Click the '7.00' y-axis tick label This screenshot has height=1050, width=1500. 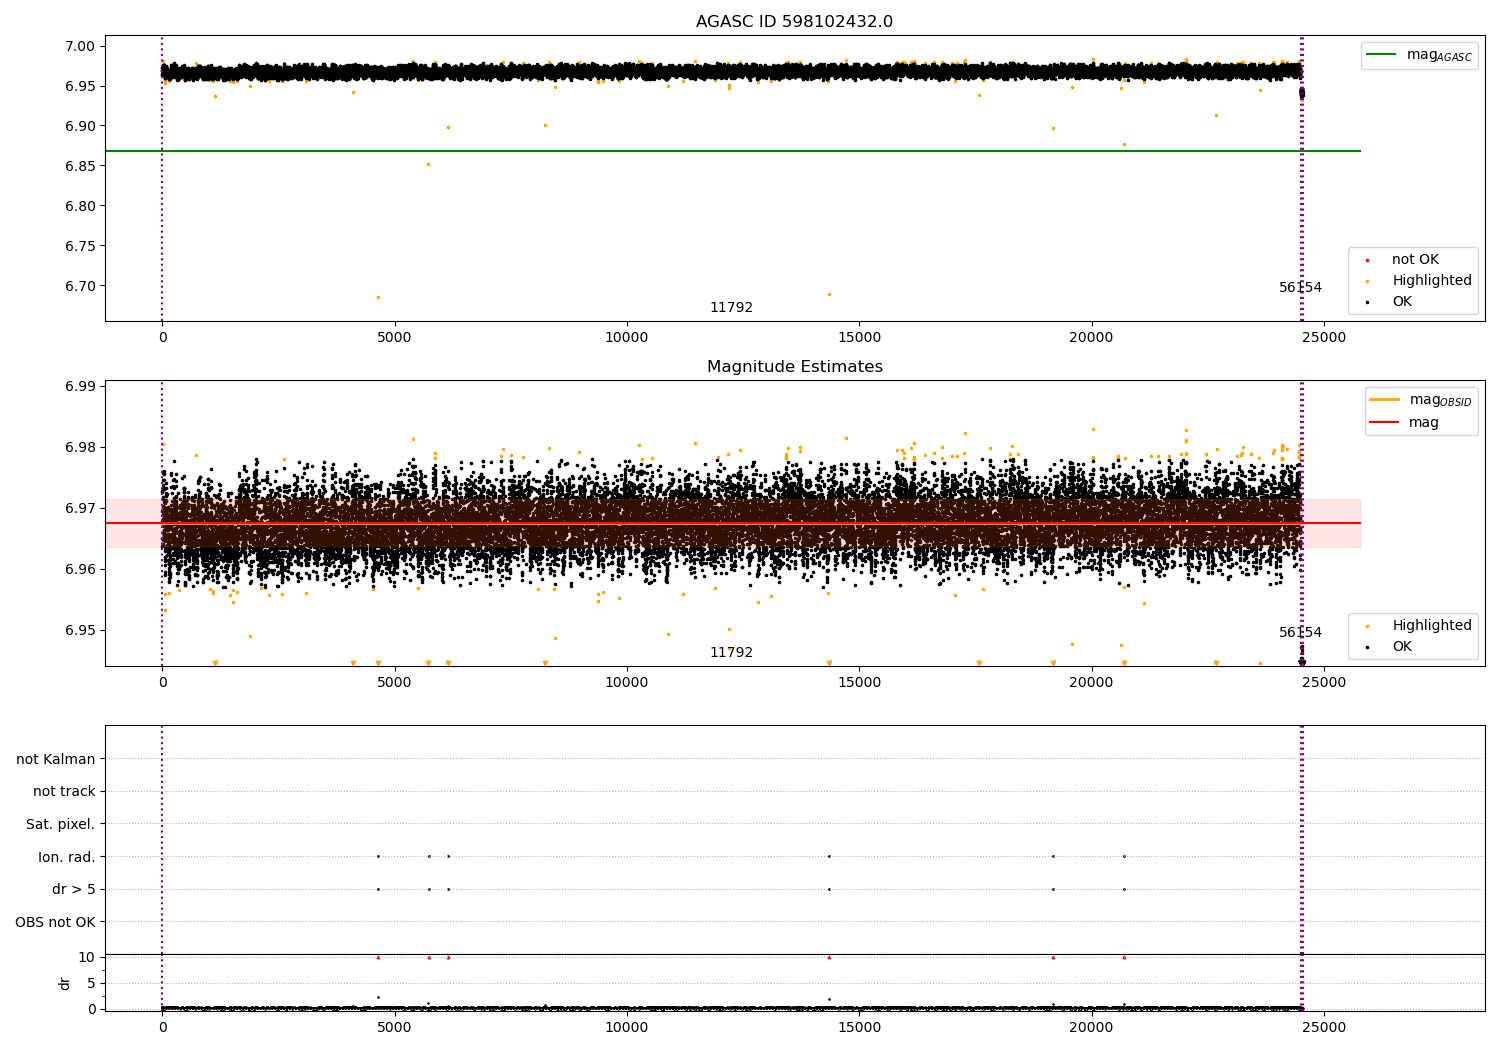click(82, 46)
